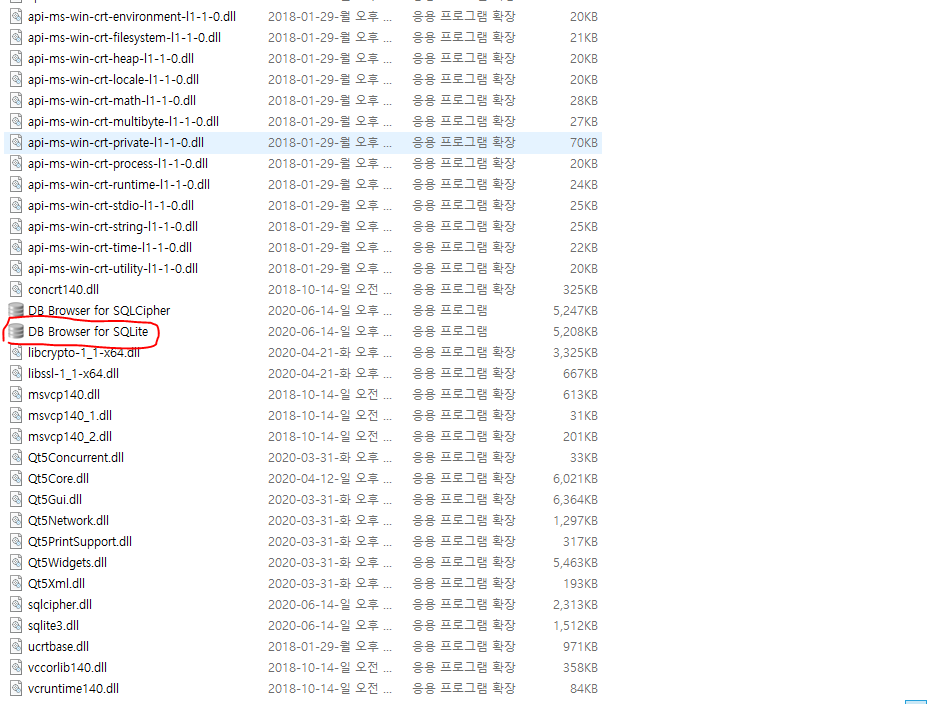Click the file icon of Qt5Widgets.dll

(17, 562)
